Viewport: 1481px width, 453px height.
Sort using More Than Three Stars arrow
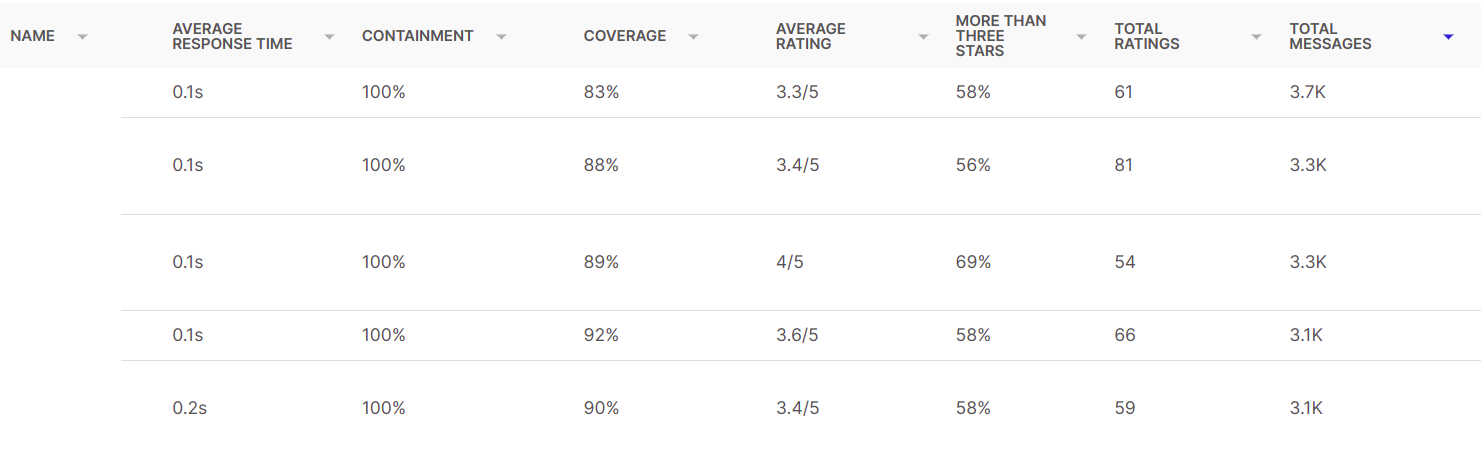tap(1081, 37)
